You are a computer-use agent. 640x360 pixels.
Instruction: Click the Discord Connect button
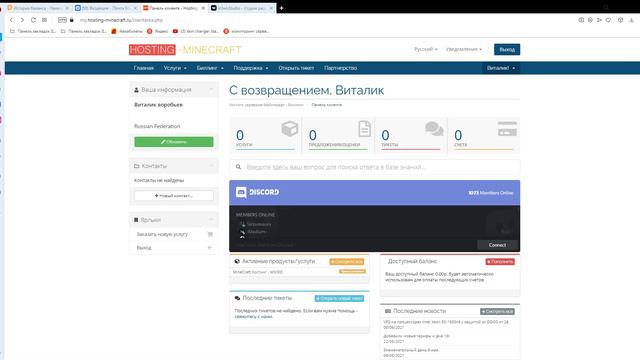(498, 245)
